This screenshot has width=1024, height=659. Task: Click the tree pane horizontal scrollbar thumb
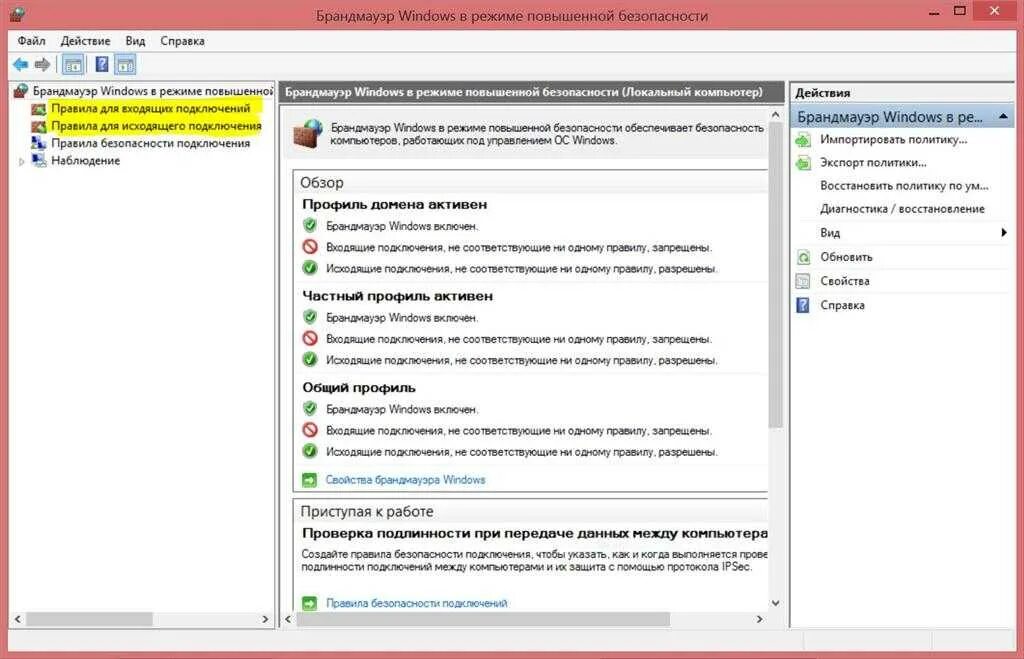point(89,619)
